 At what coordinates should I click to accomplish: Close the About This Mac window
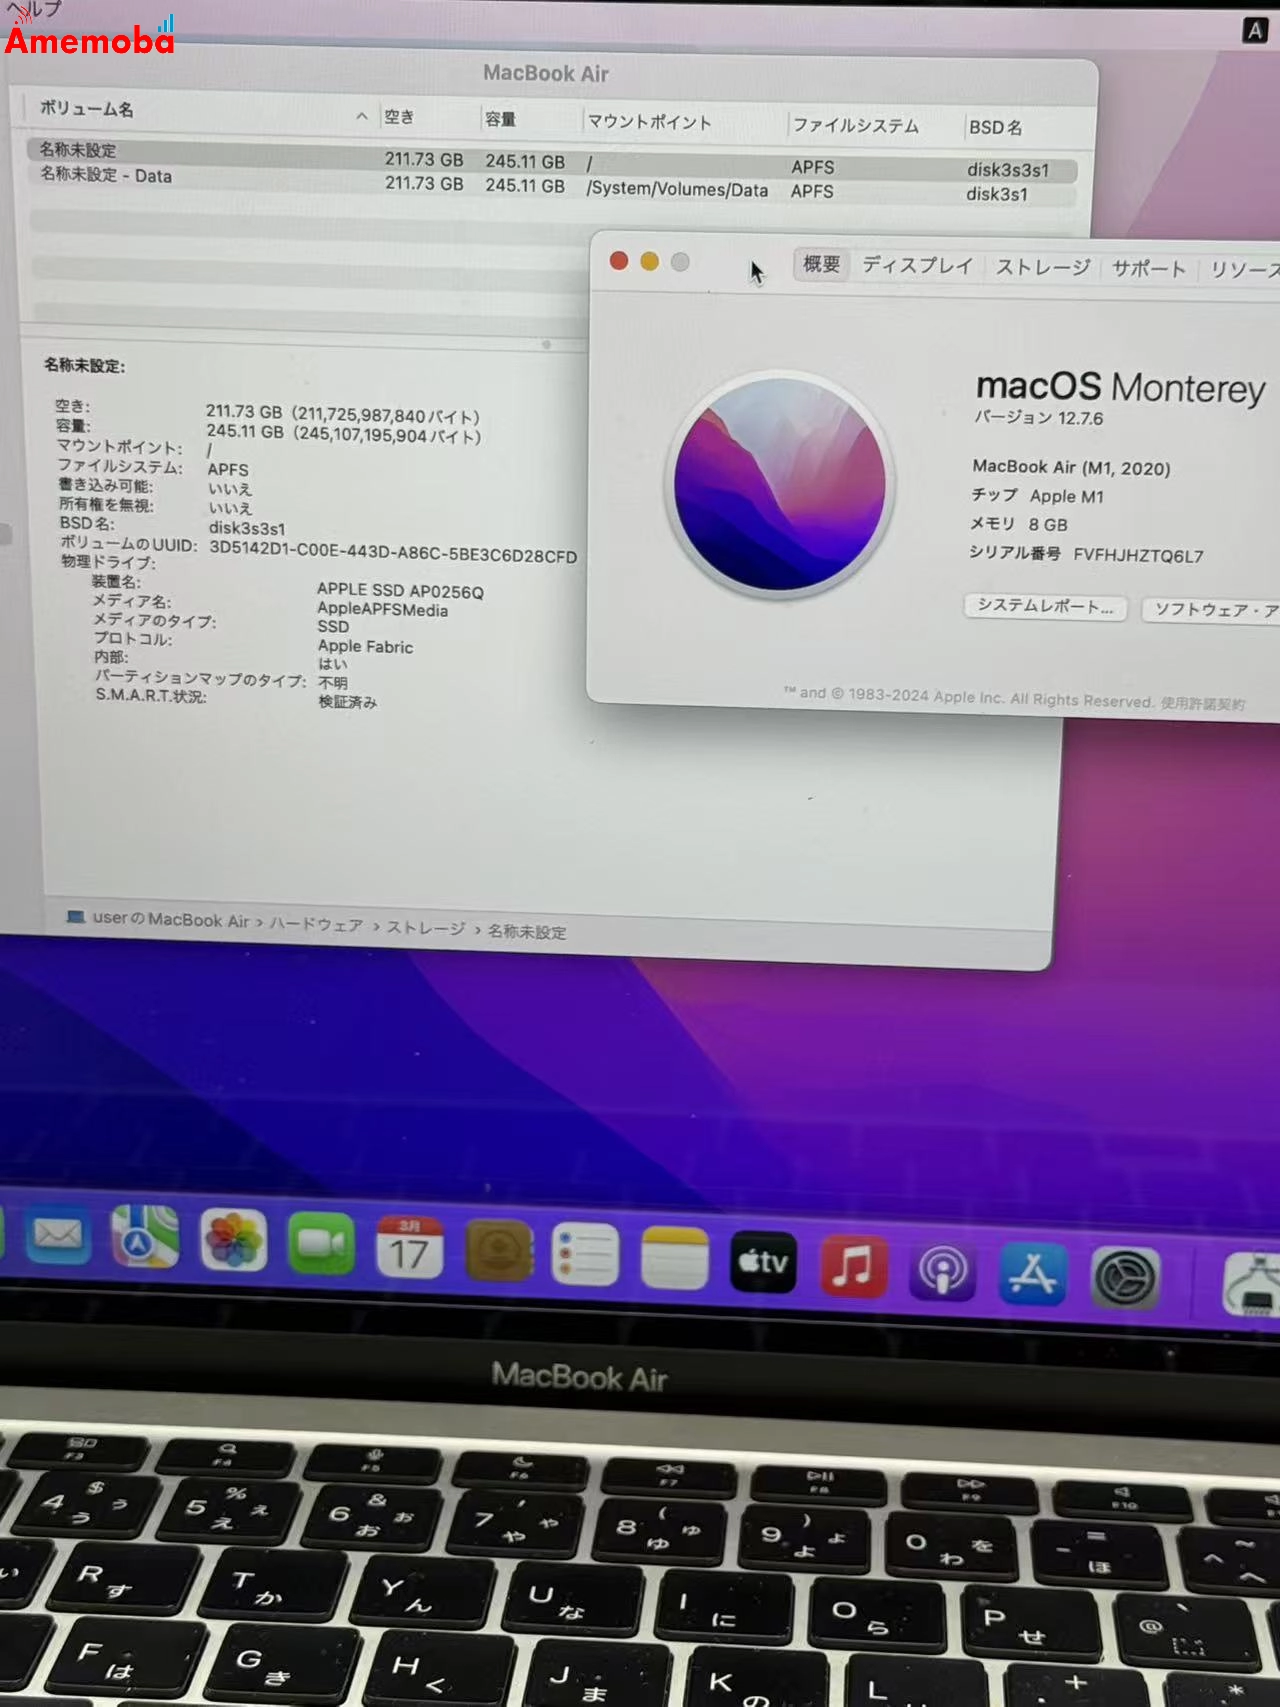(x=619, y=261)
